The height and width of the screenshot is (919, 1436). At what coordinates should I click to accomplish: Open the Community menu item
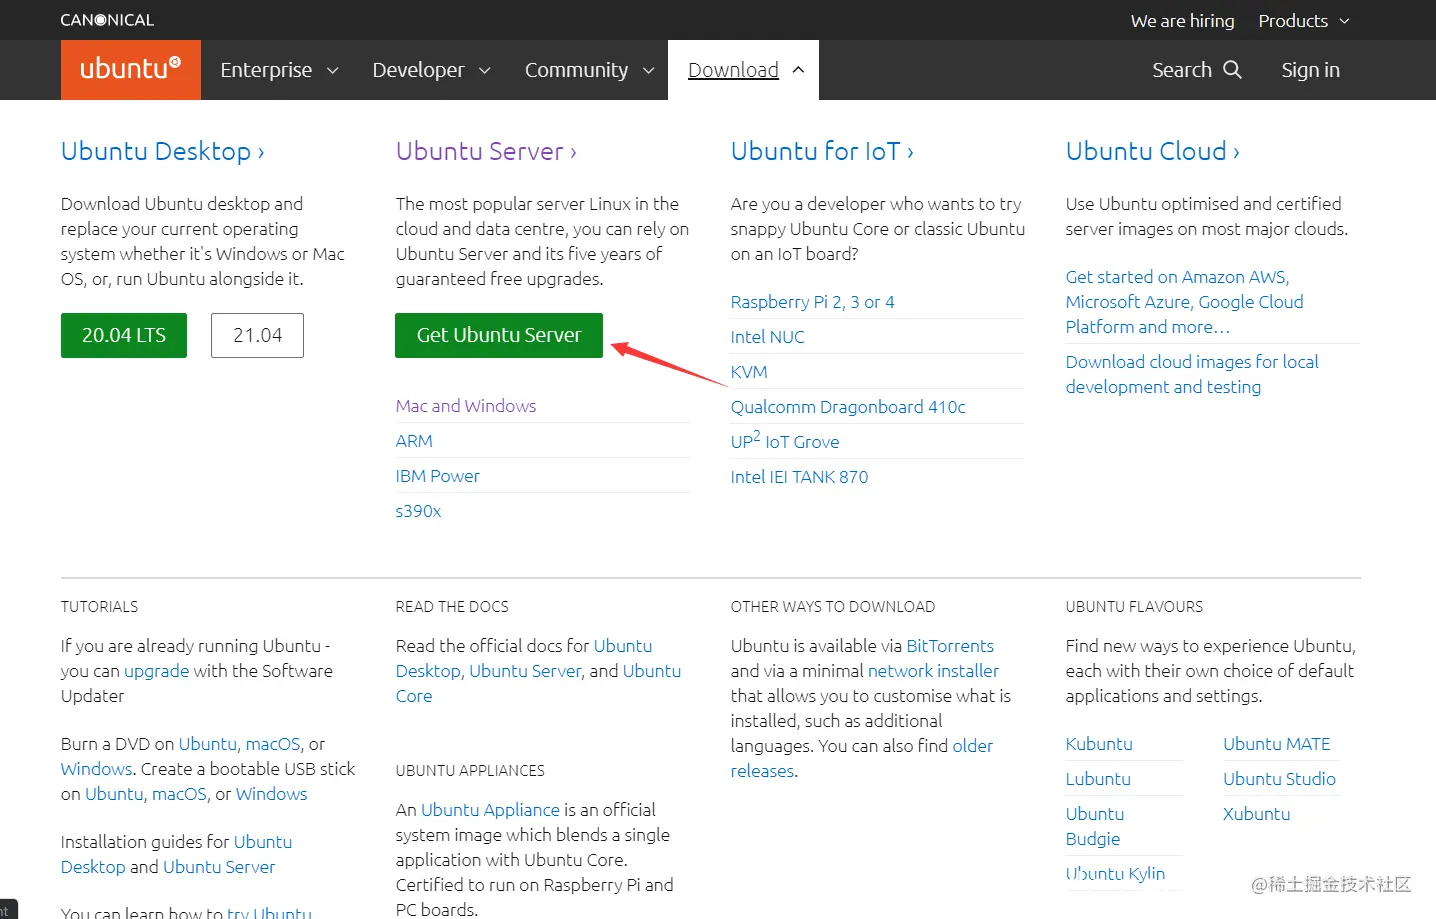576,70
